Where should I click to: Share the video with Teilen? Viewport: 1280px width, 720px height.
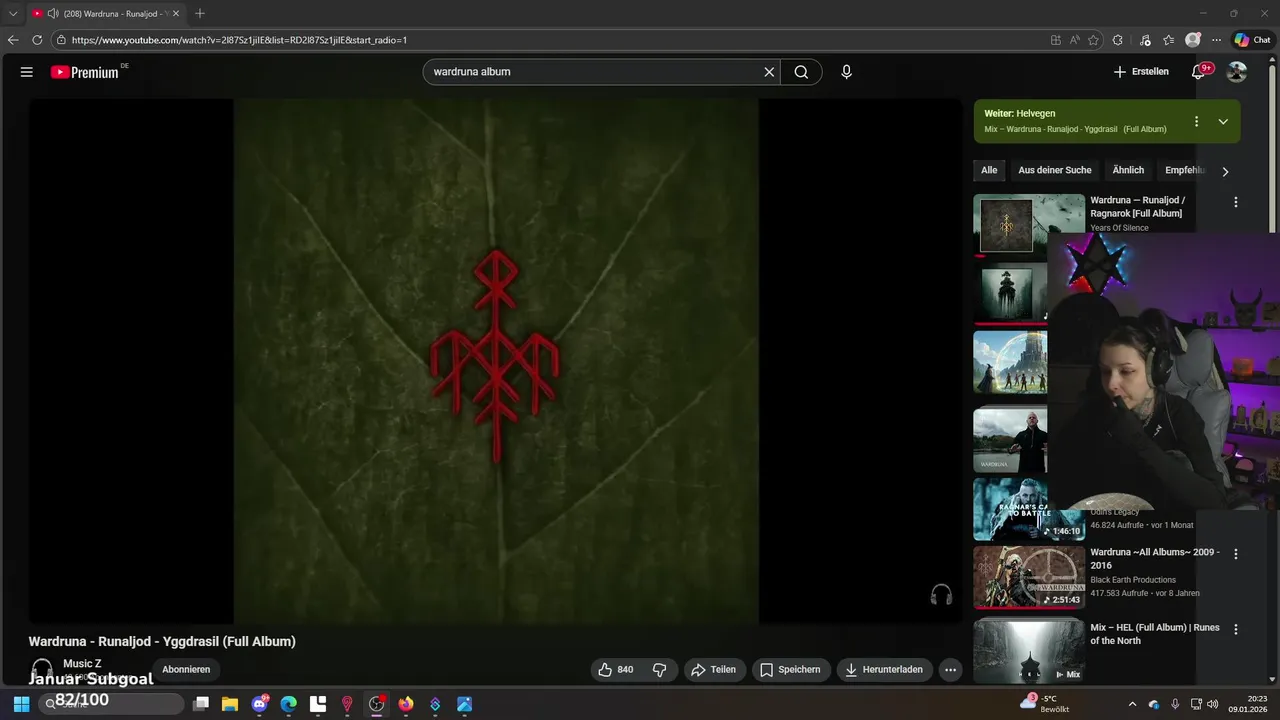tap(713, 670)
